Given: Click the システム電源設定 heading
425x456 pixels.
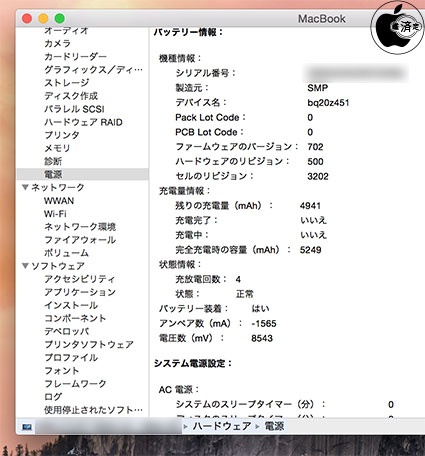Looking at the screenshot, I should pos(193,363).
